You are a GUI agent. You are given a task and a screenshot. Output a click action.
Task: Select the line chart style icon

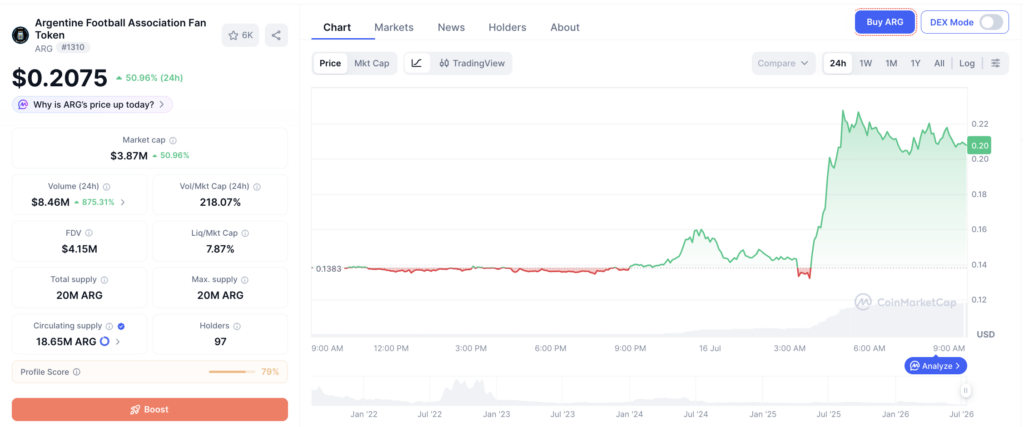417,63
